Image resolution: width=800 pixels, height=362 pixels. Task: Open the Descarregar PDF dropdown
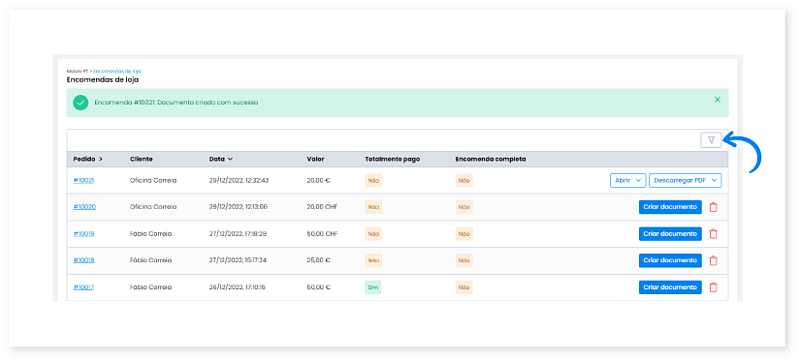tap(685, 180)
